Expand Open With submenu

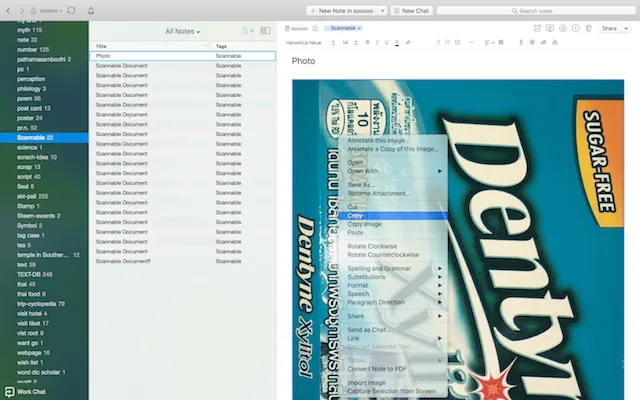tap(393, 171)
